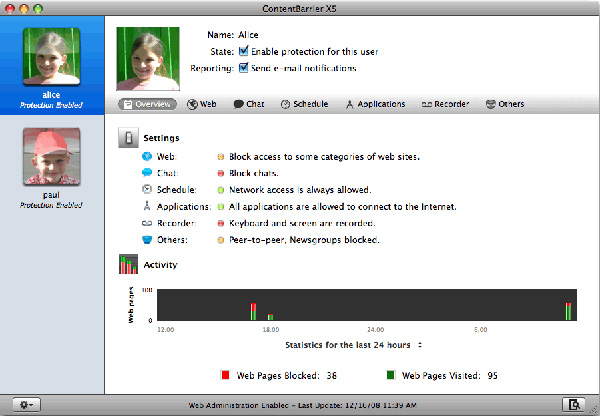
Task: Click the Activity bar chart icon
Action: pos(128,264)
